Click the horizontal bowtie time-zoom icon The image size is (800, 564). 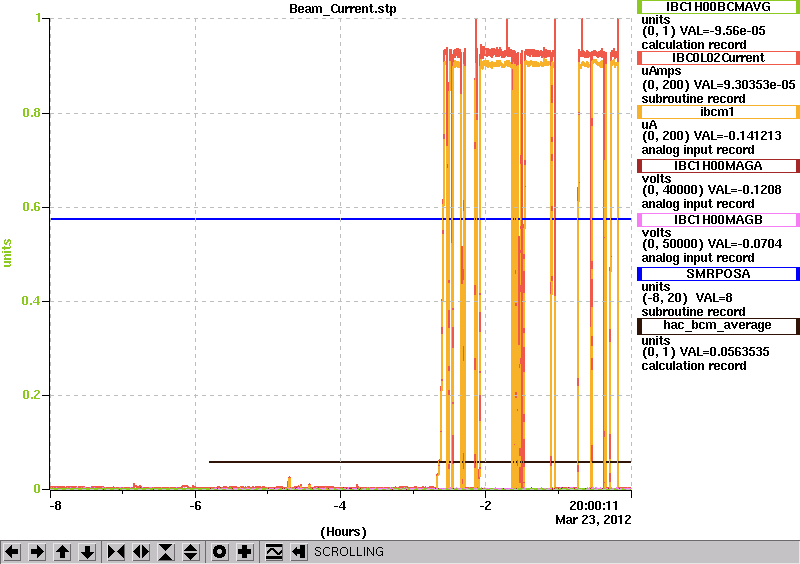click(116, 552)
